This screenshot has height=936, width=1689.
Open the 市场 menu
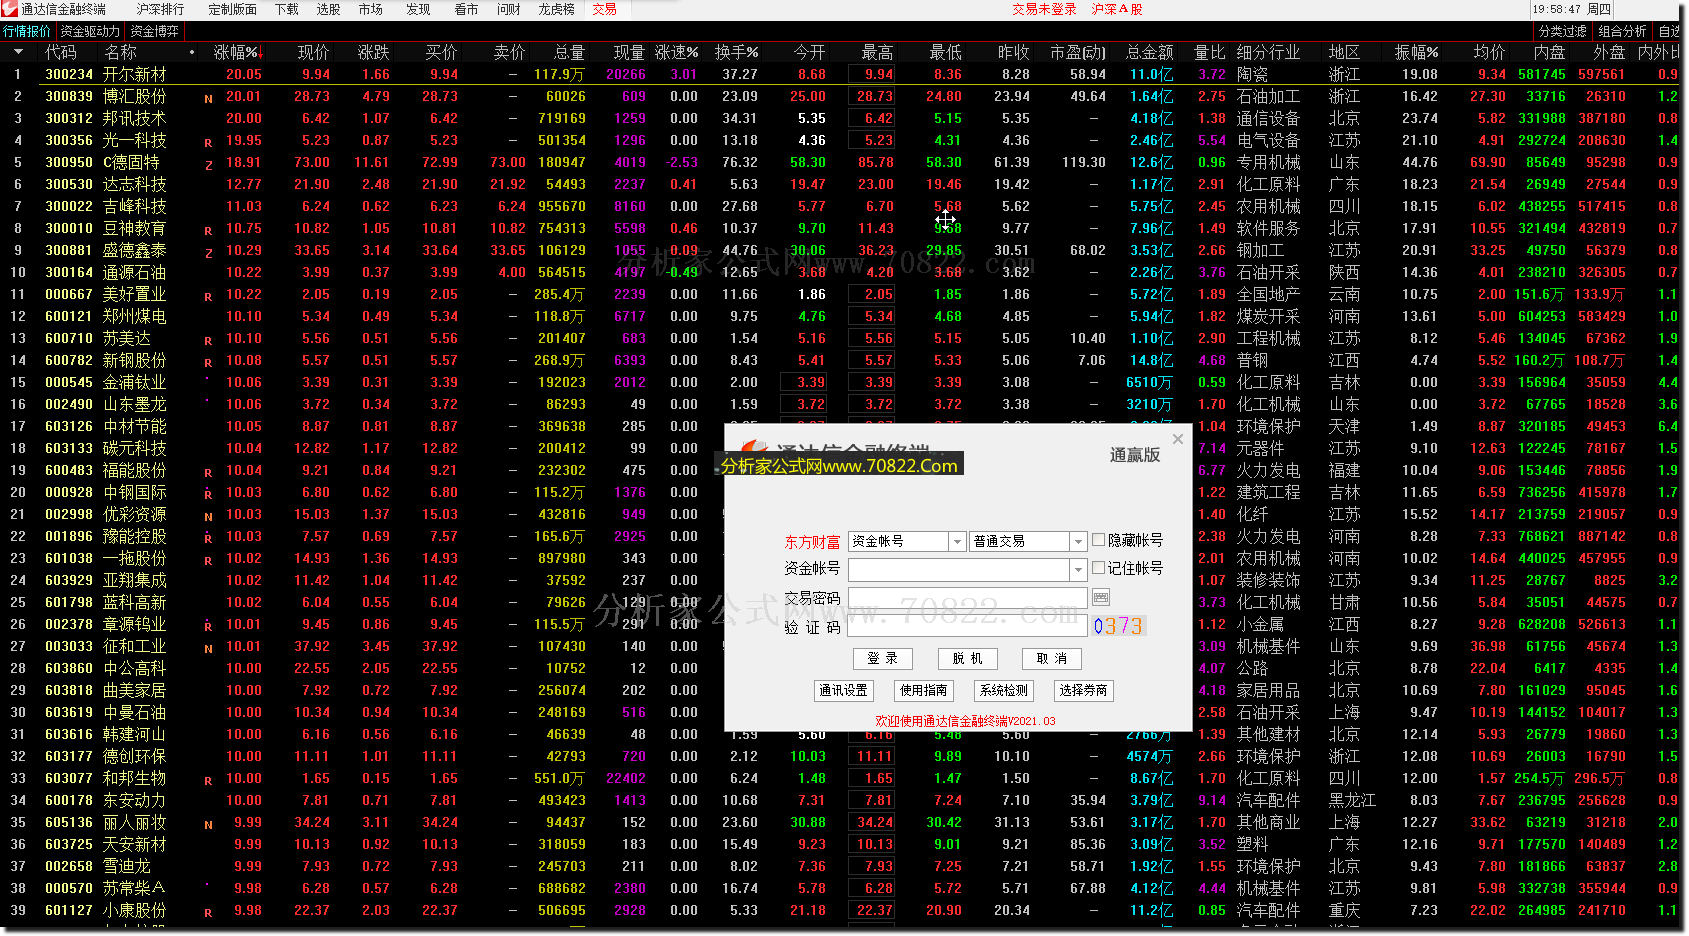[371, 9]
